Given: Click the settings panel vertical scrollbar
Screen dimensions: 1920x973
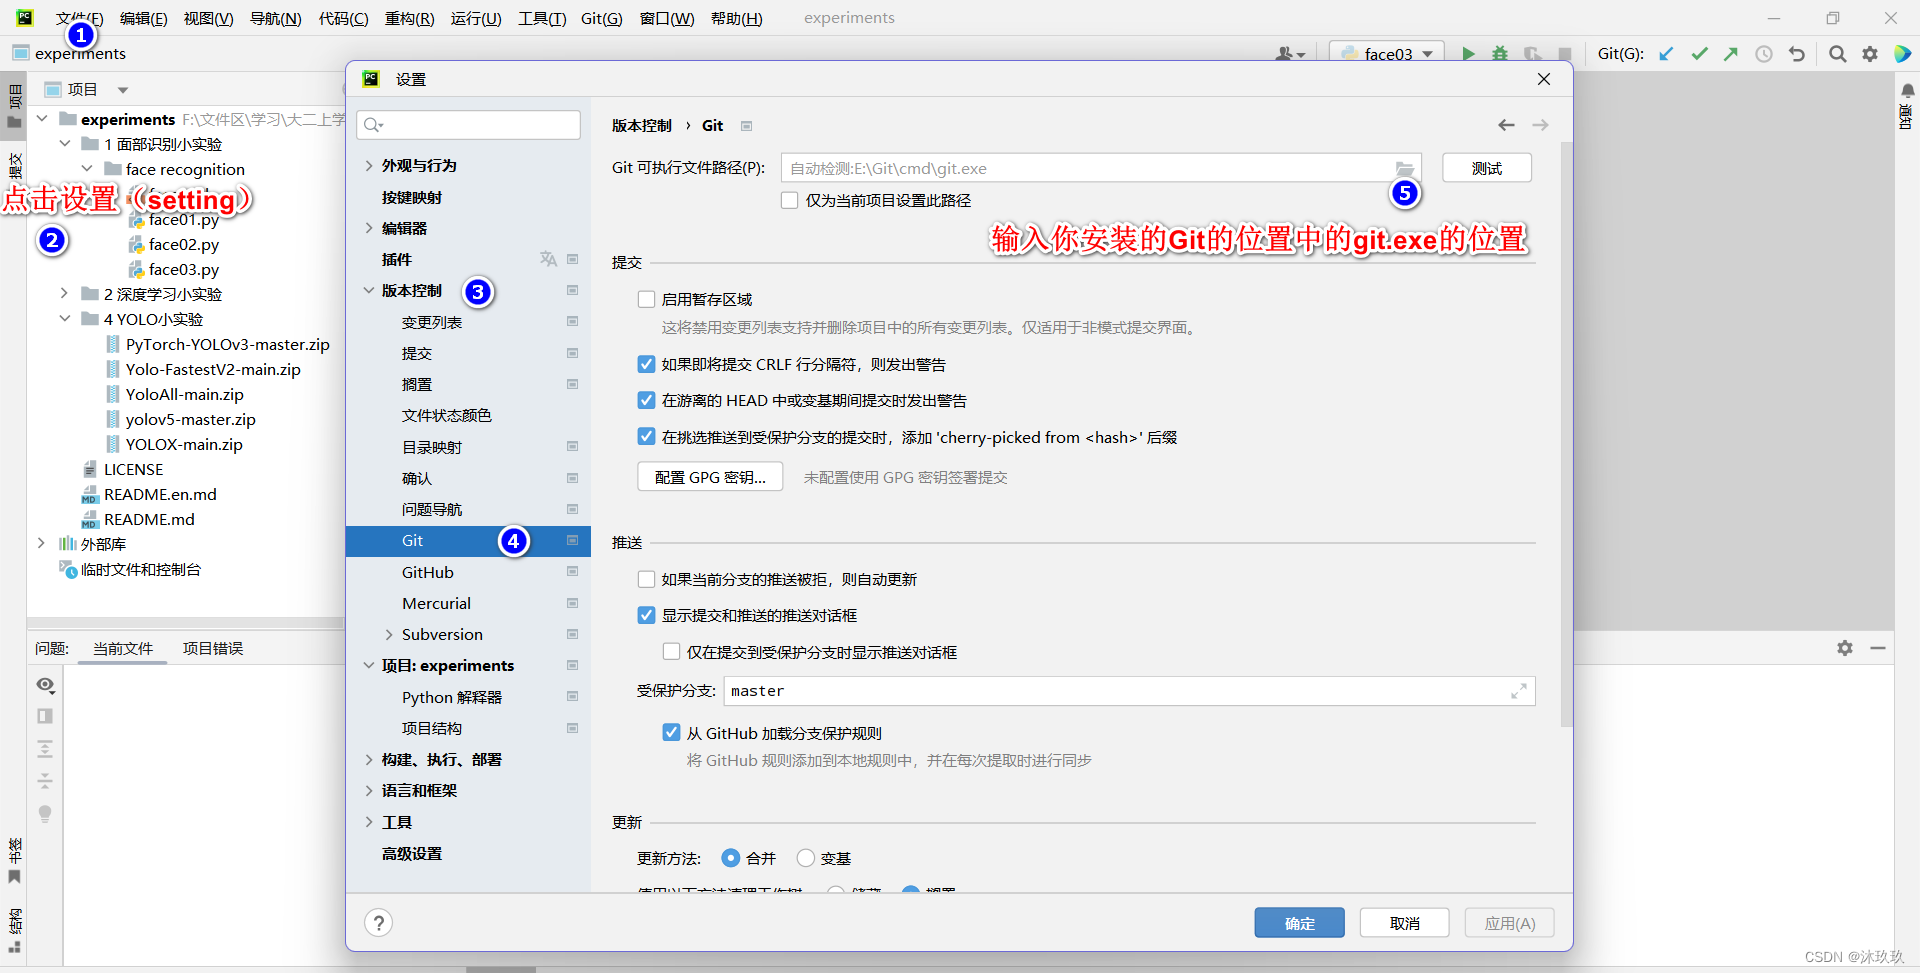Looking at the screenshot, I should click(1566, 434).
